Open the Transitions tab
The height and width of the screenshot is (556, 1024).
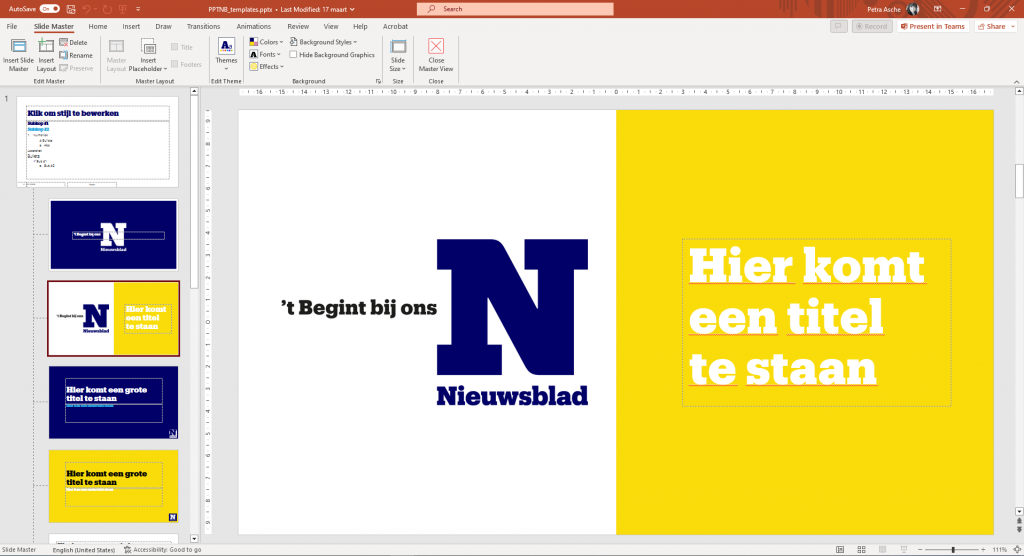click(x=203, y=26)
